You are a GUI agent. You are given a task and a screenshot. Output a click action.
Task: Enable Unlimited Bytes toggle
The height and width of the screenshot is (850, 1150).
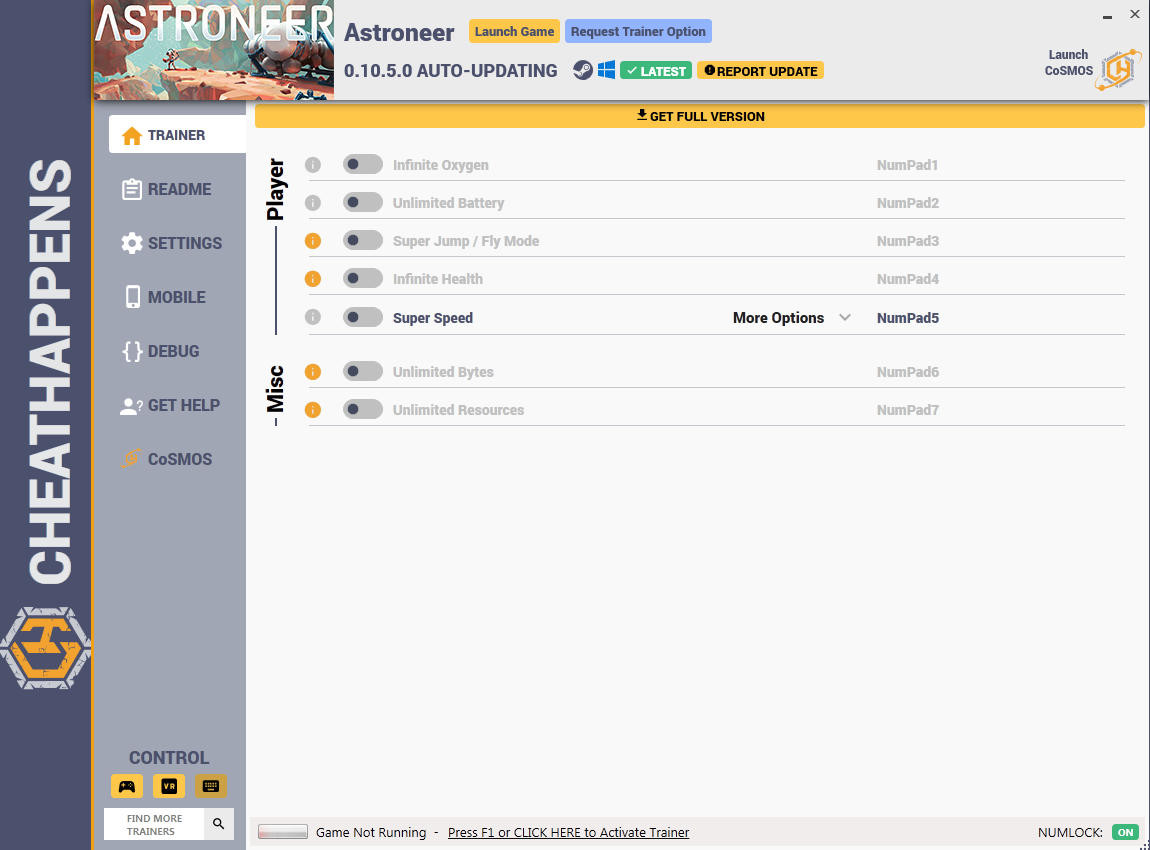(x=363, y=372)
